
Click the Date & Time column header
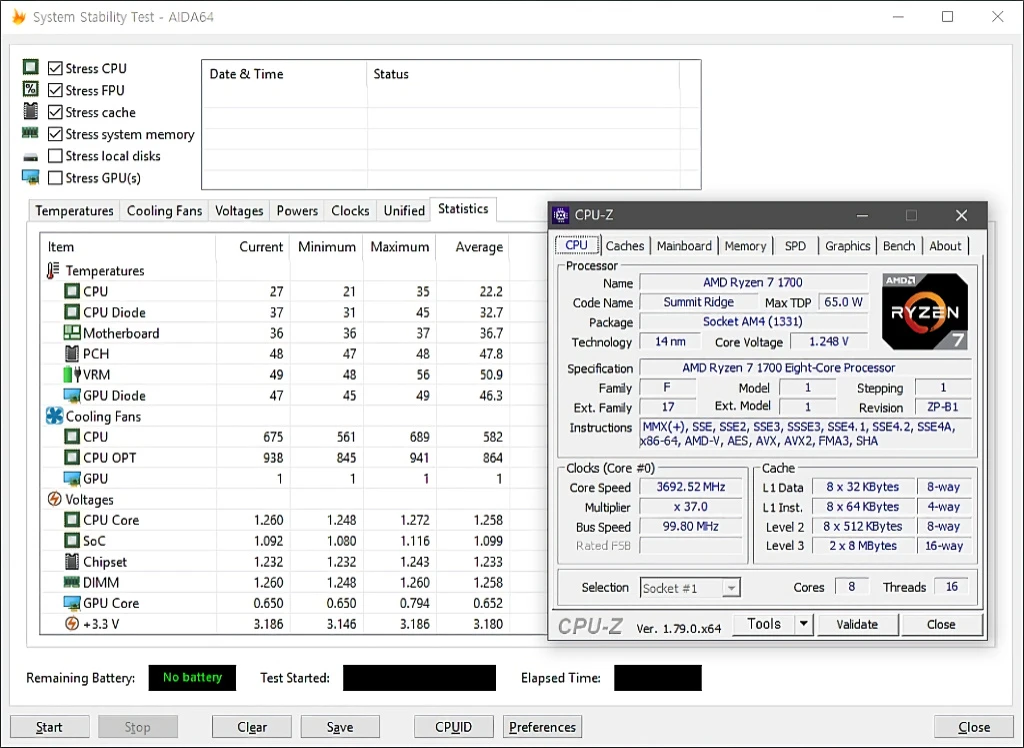point(285,74)
